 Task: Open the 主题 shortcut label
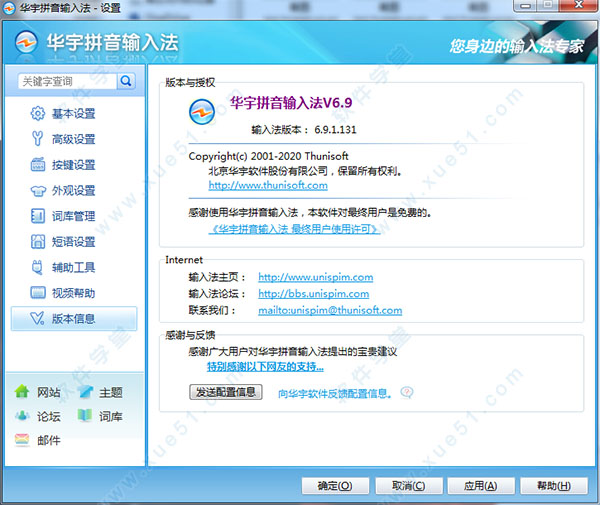point(111,392)
